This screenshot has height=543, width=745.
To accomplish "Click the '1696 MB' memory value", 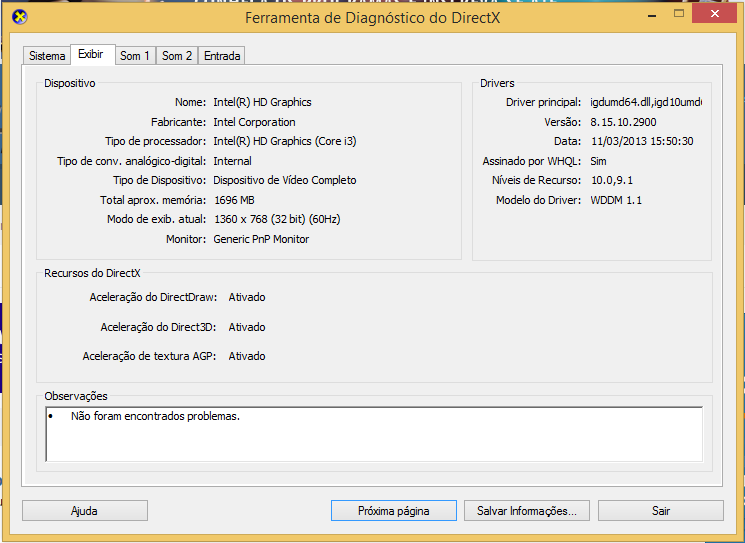I will pyautogui.click(x=234, y=200).
